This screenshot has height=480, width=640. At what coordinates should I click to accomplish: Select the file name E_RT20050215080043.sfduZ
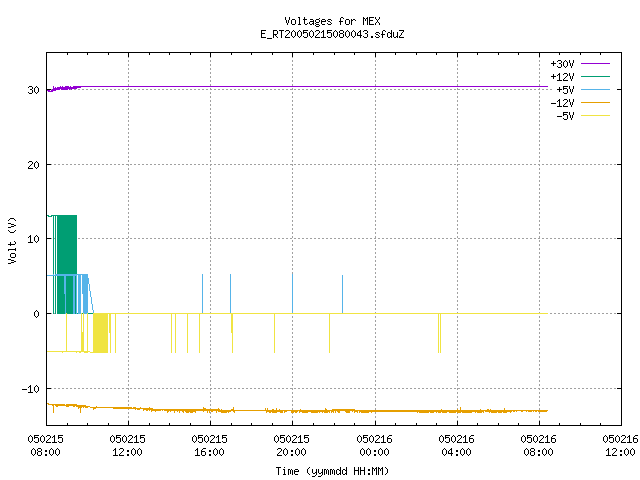coord(332,34)
